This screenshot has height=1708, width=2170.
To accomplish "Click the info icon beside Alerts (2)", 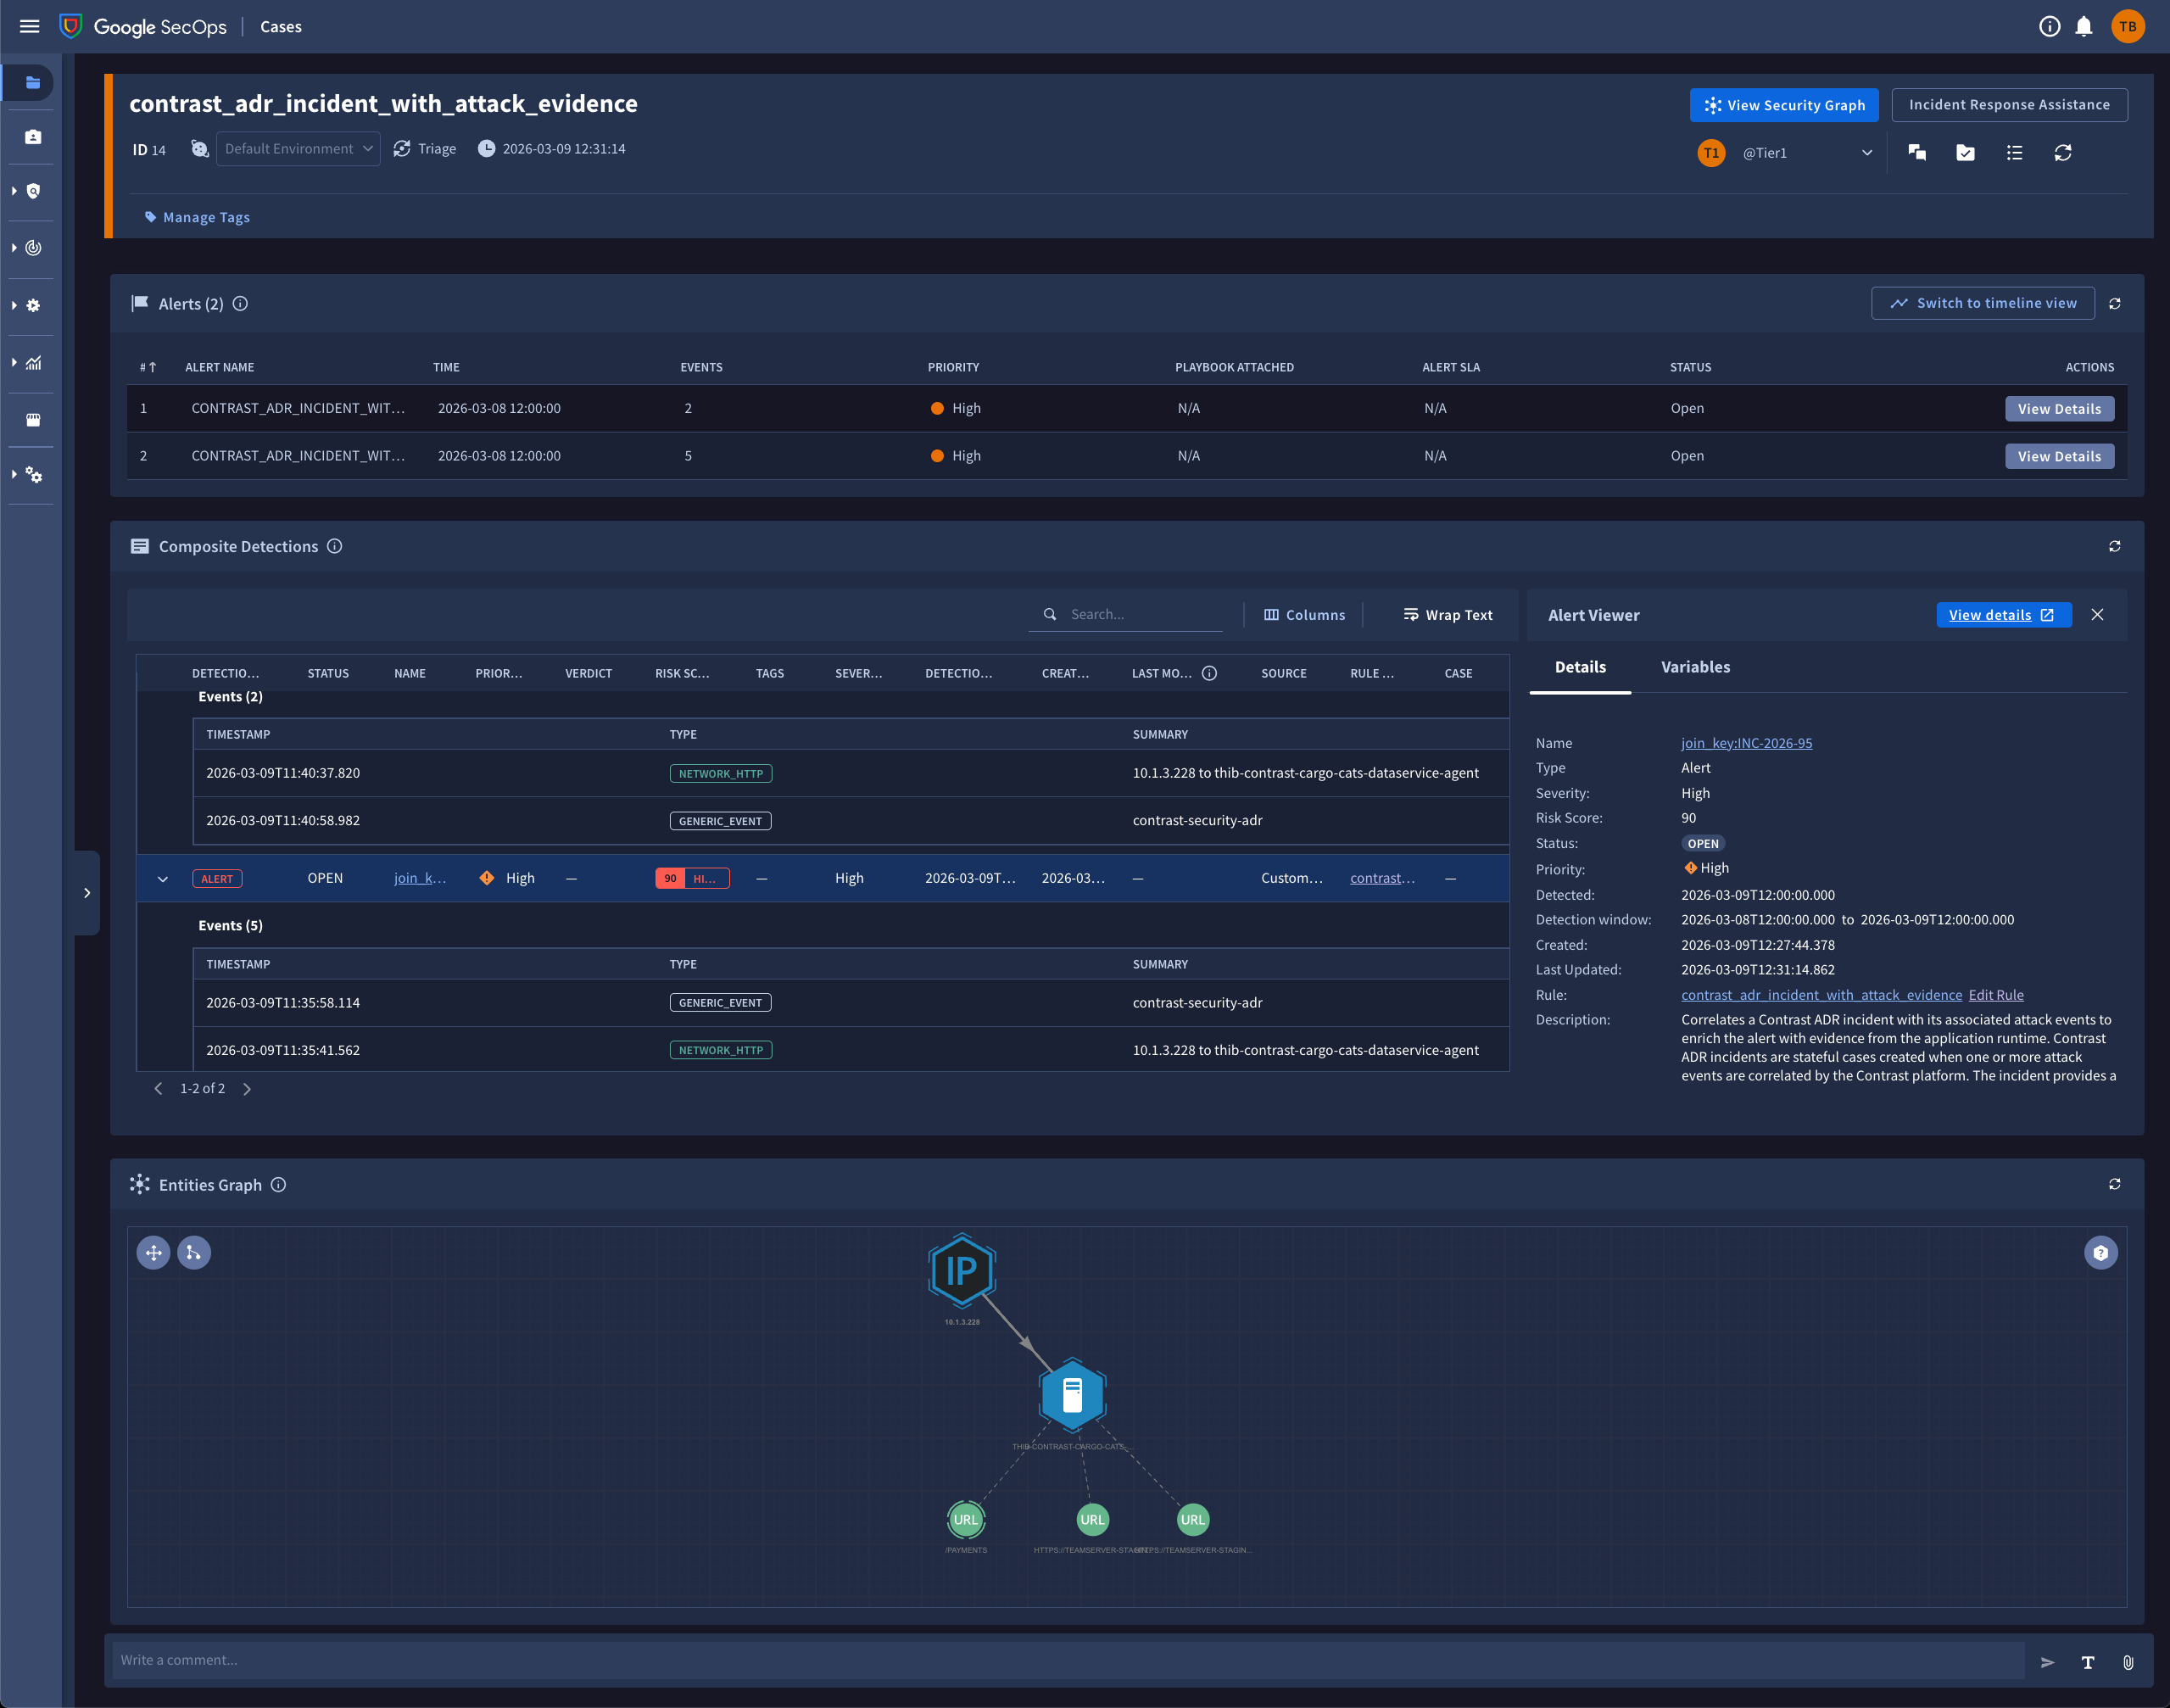I will coord(240,304).
